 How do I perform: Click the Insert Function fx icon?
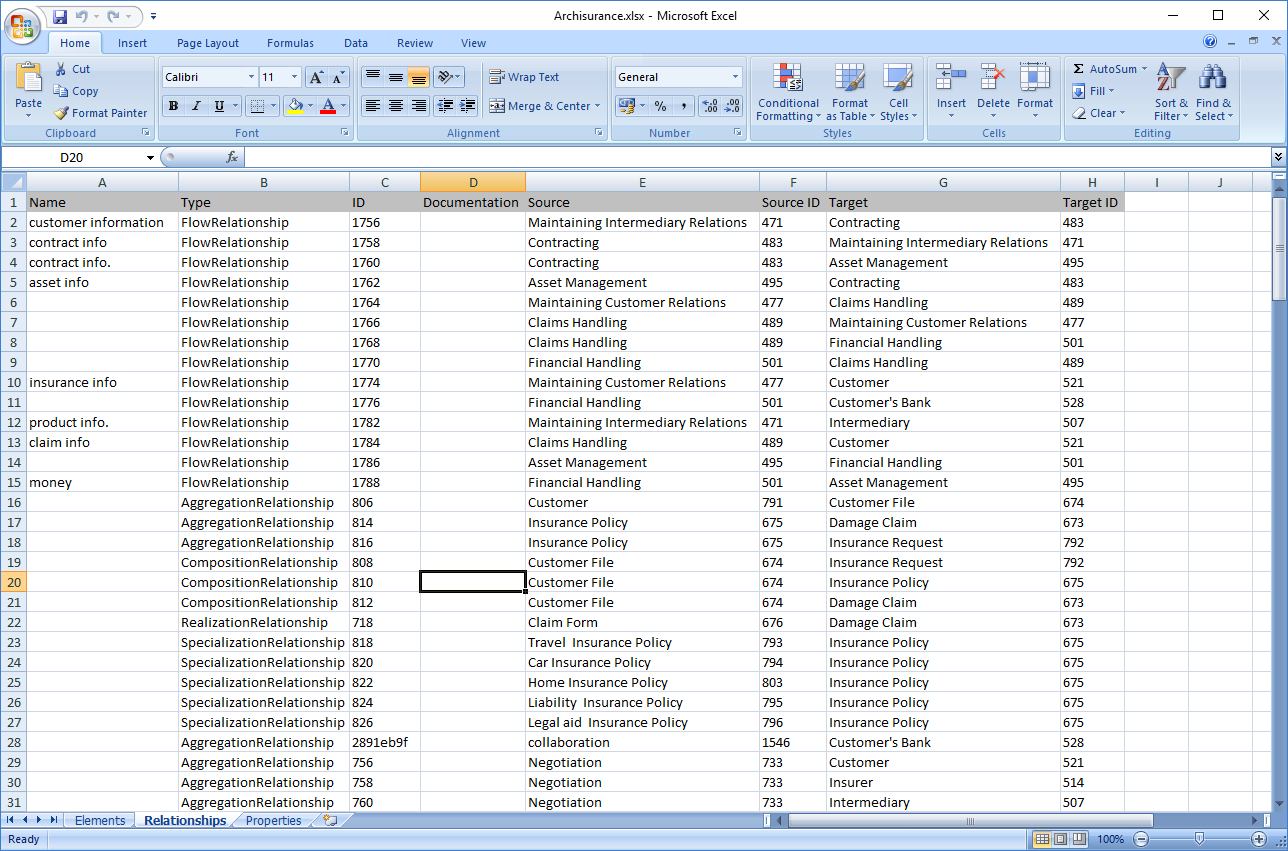(232, 157)
